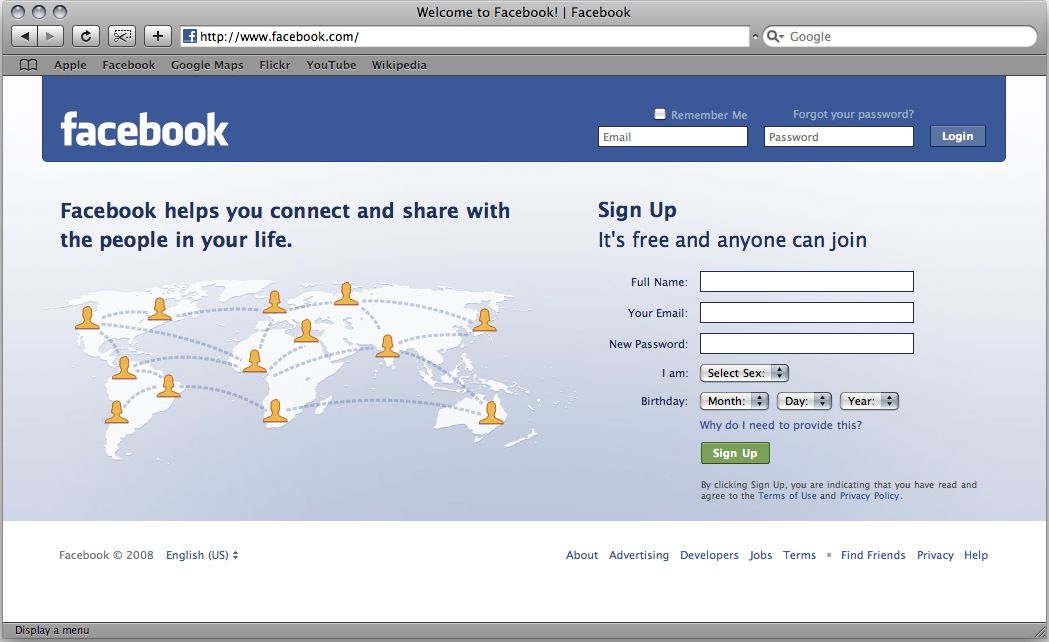1049x642 pixels.
Task: Open the Terms footer link
Action: (799, 555)
